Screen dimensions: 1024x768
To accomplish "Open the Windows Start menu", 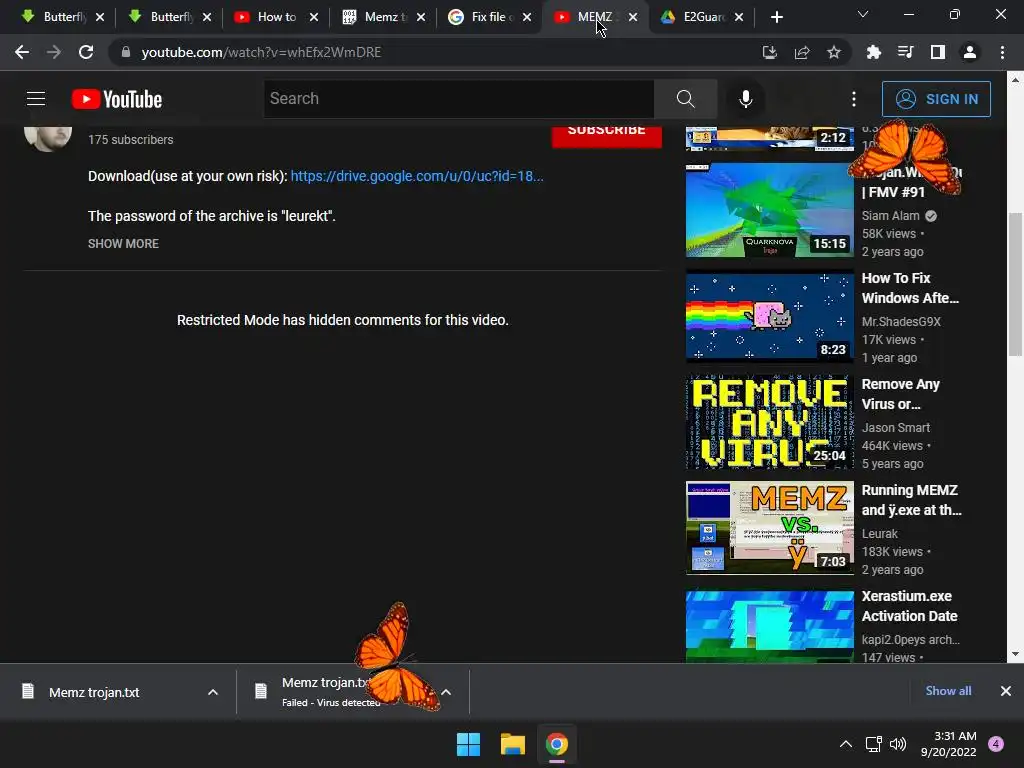I will 468,744.
